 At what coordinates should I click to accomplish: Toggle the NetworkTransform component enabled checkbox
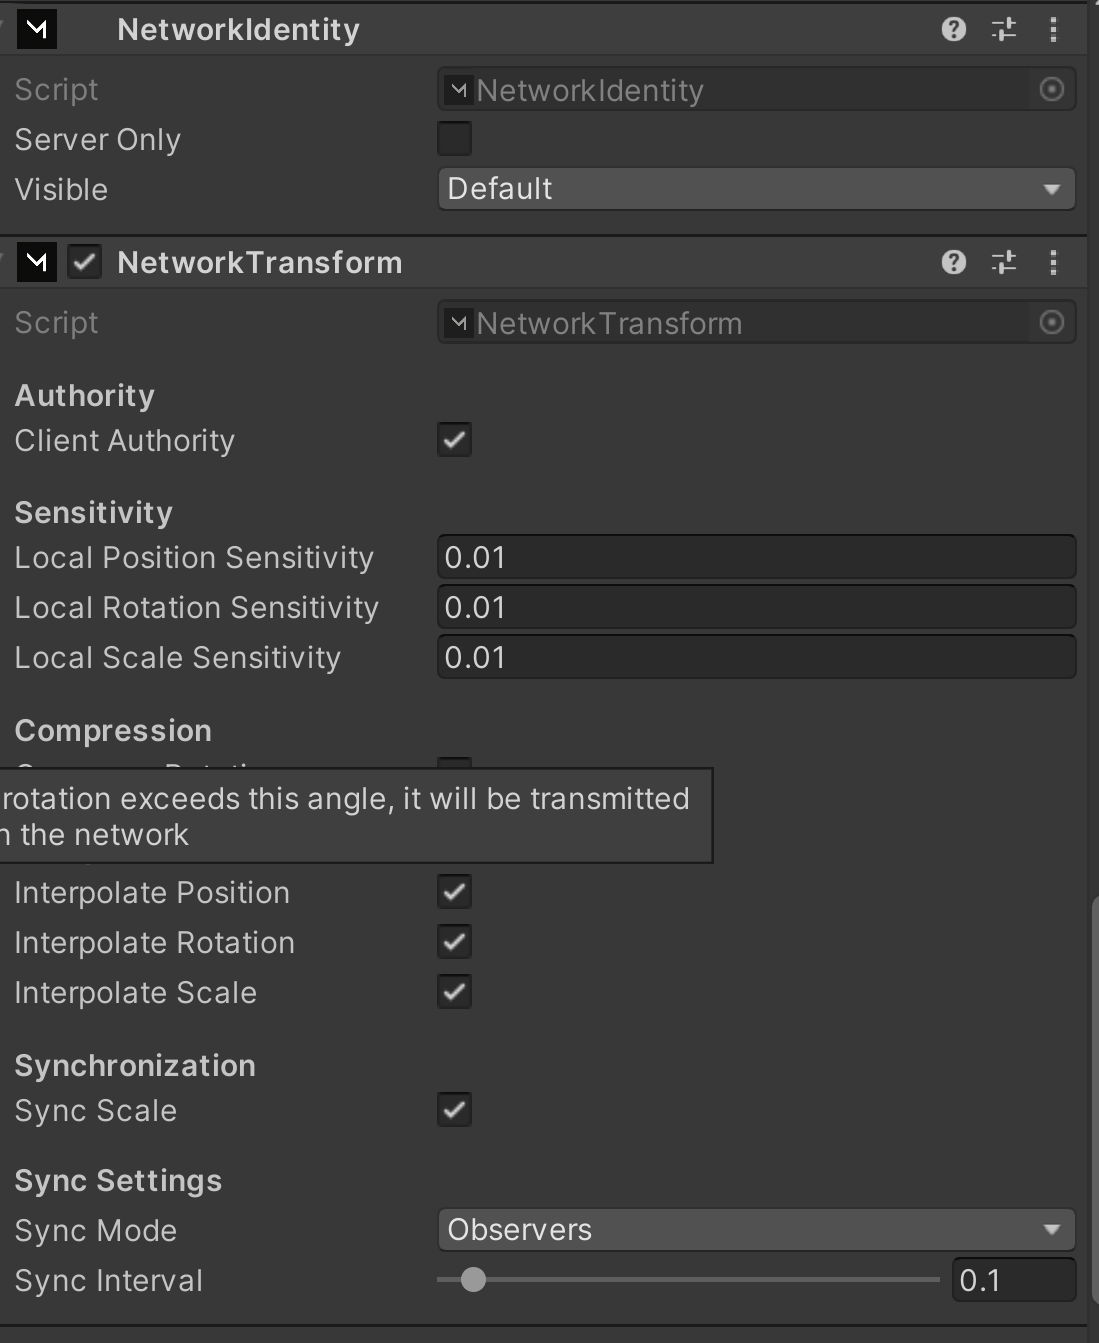(x=84, y=262)
